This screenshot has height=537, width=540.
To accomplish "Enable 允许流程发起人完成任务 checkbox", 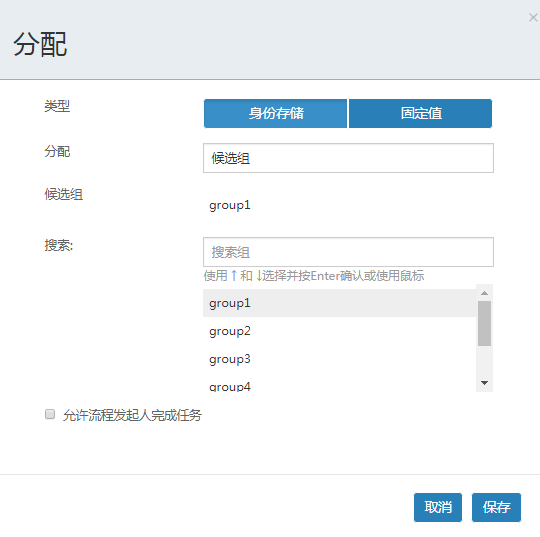I will click(50, 414).
